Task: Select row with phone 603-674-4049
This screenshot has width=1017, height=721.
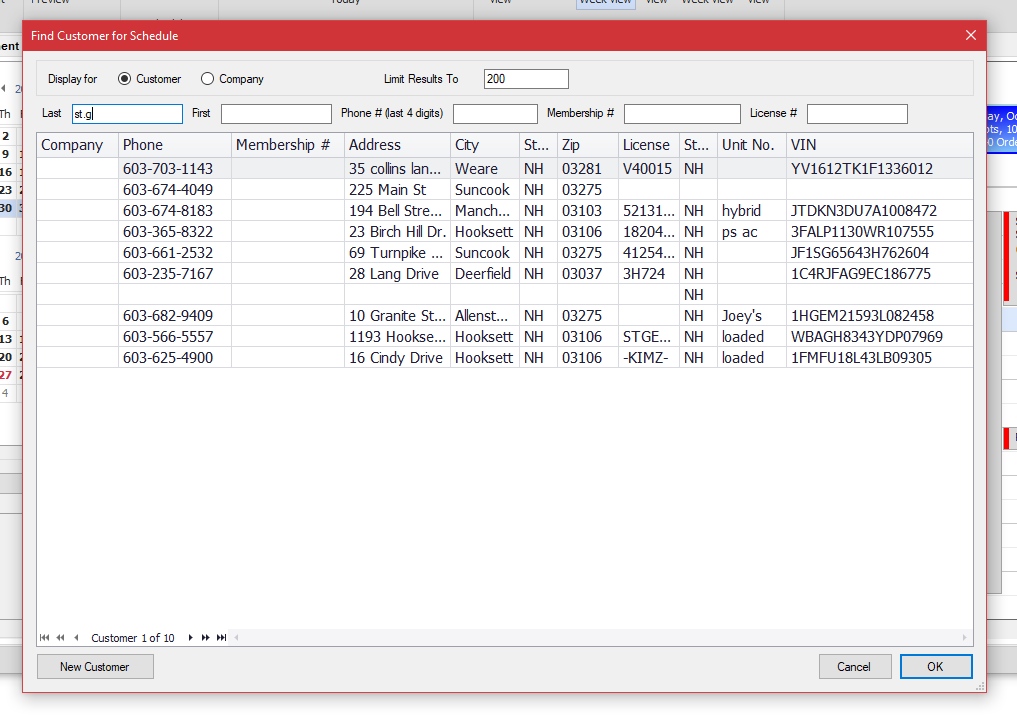Action: (505, 189)
